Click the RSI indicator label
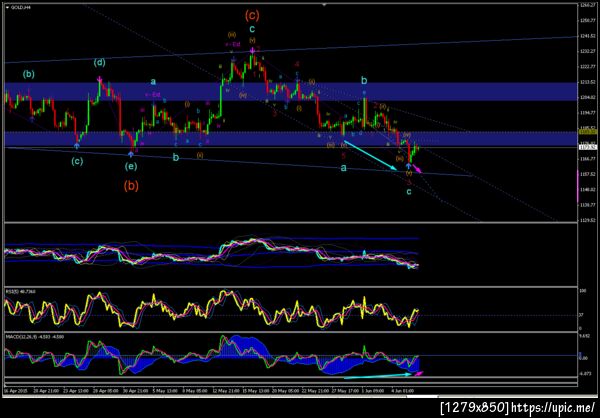Image resolution: width=600 pixels, height=418 pixels. tap(18, 292)
